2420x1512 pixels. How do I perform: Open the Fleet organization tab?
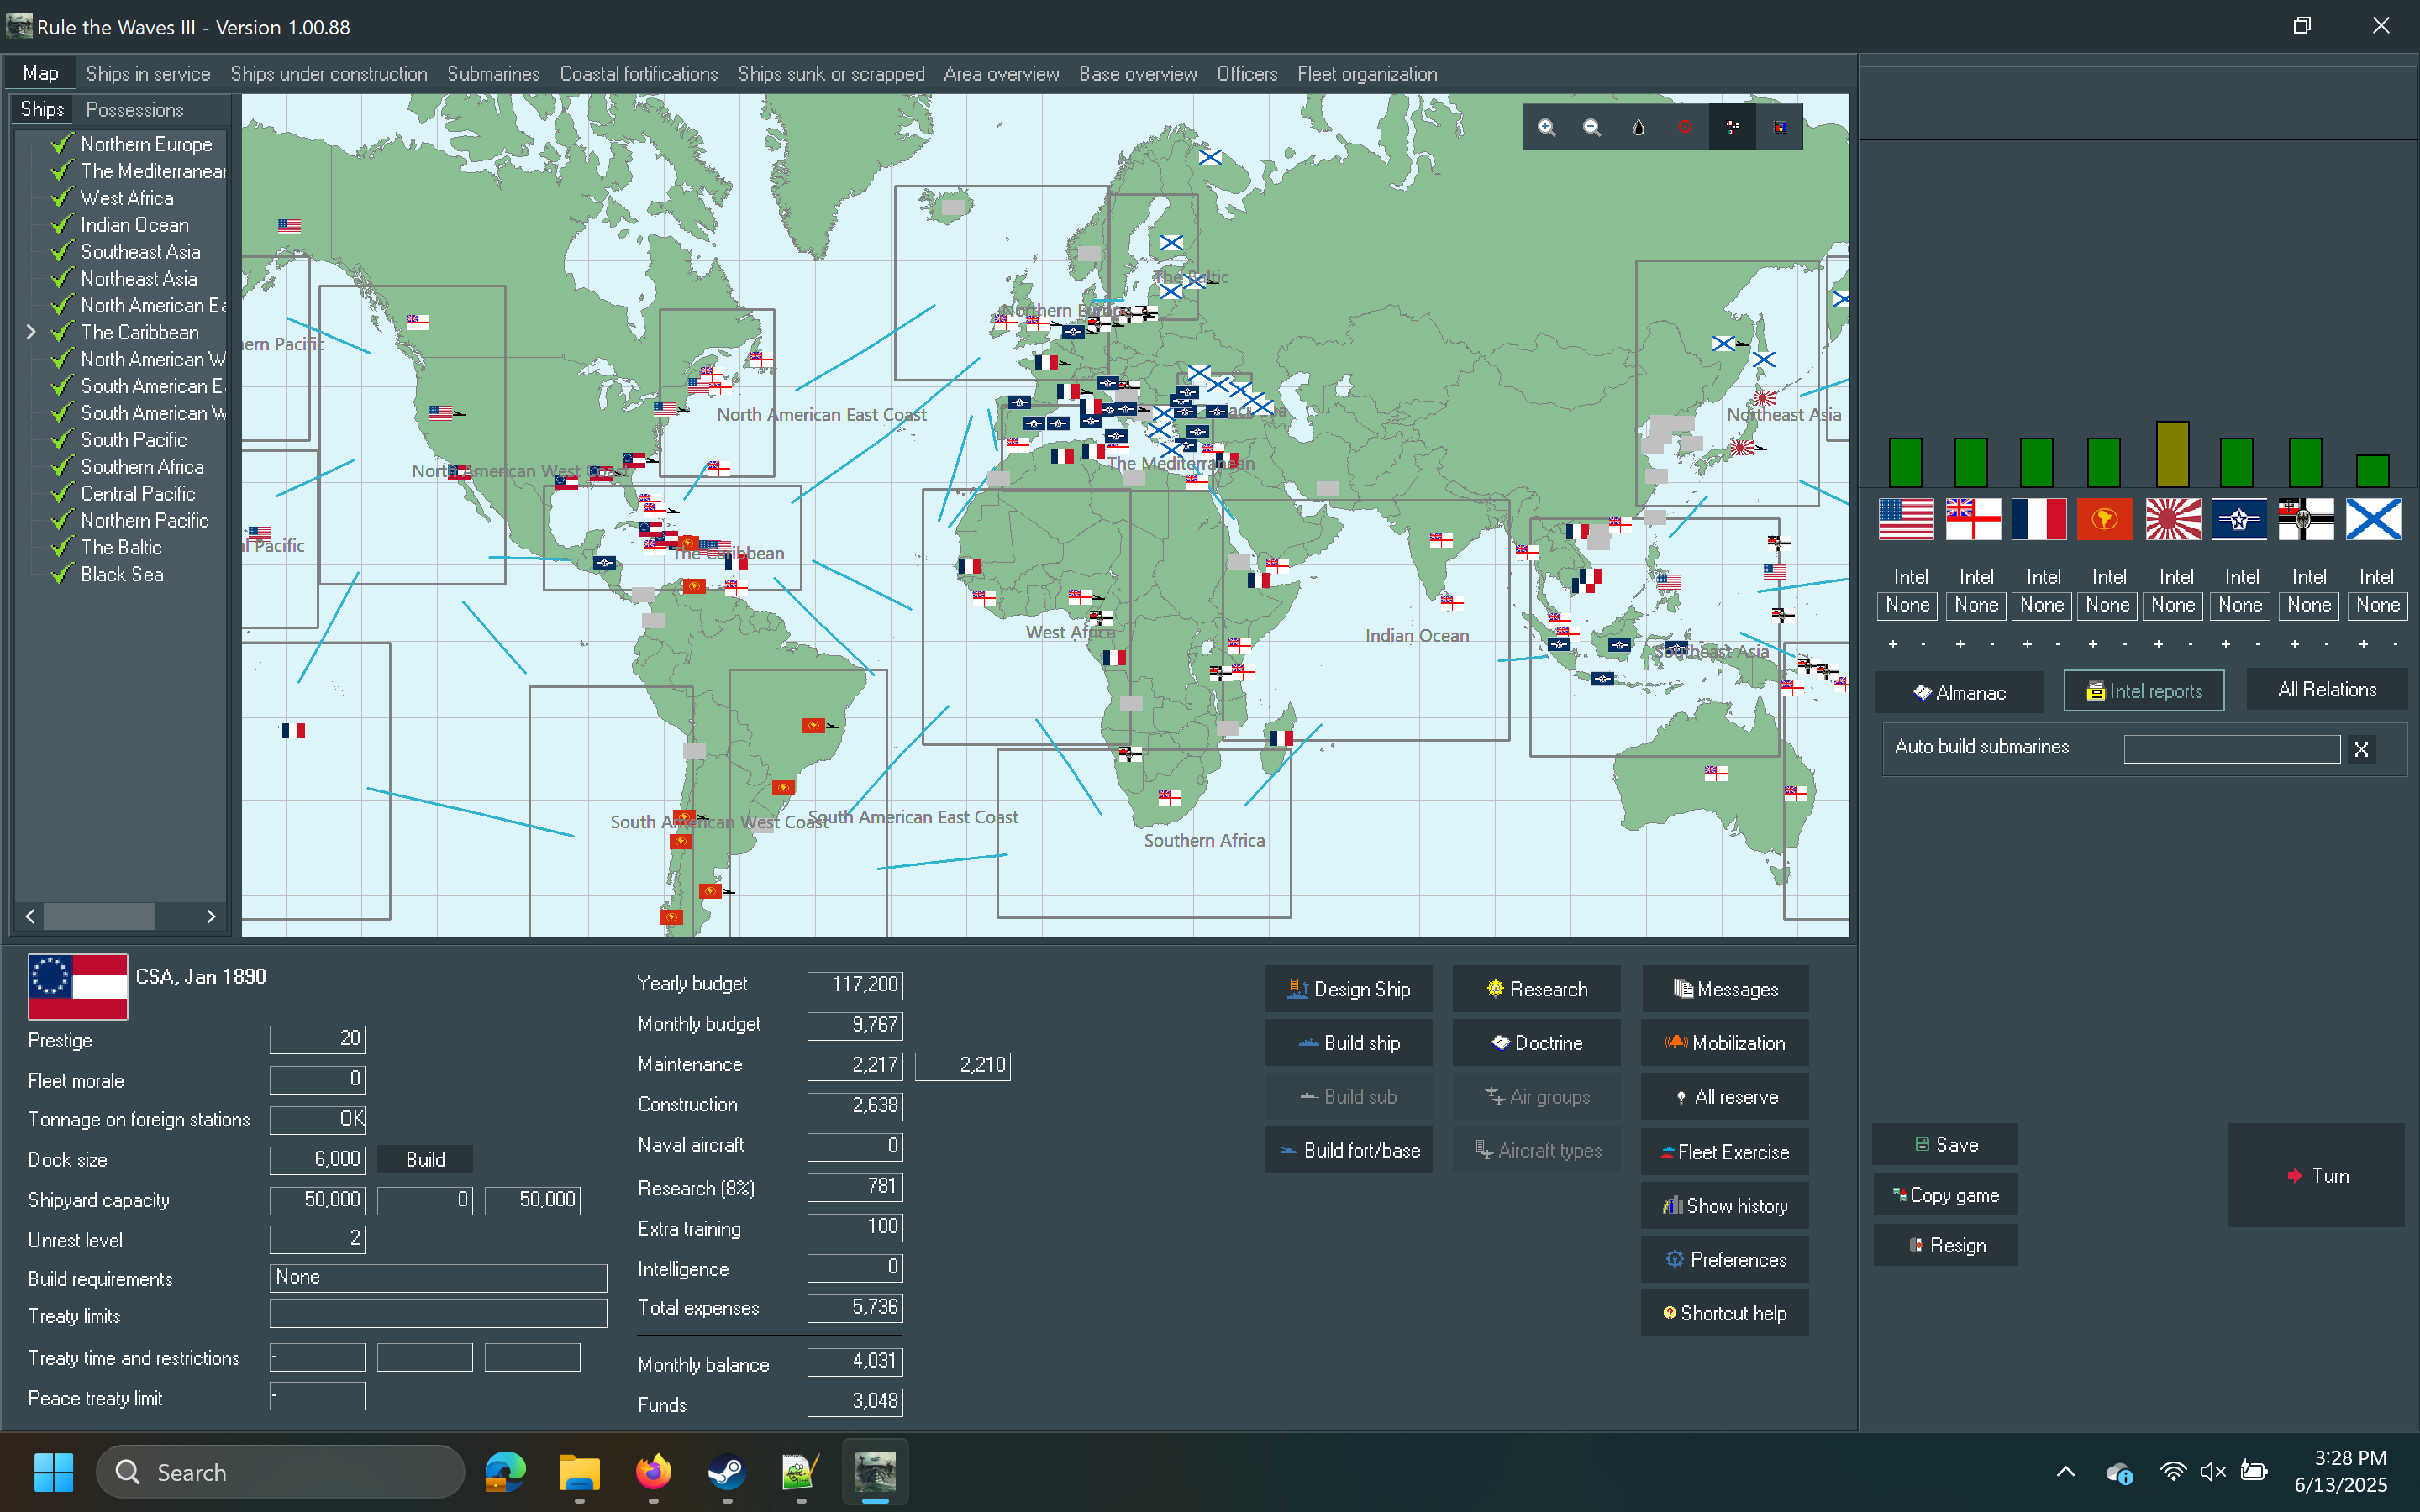tap(1367, 74)
